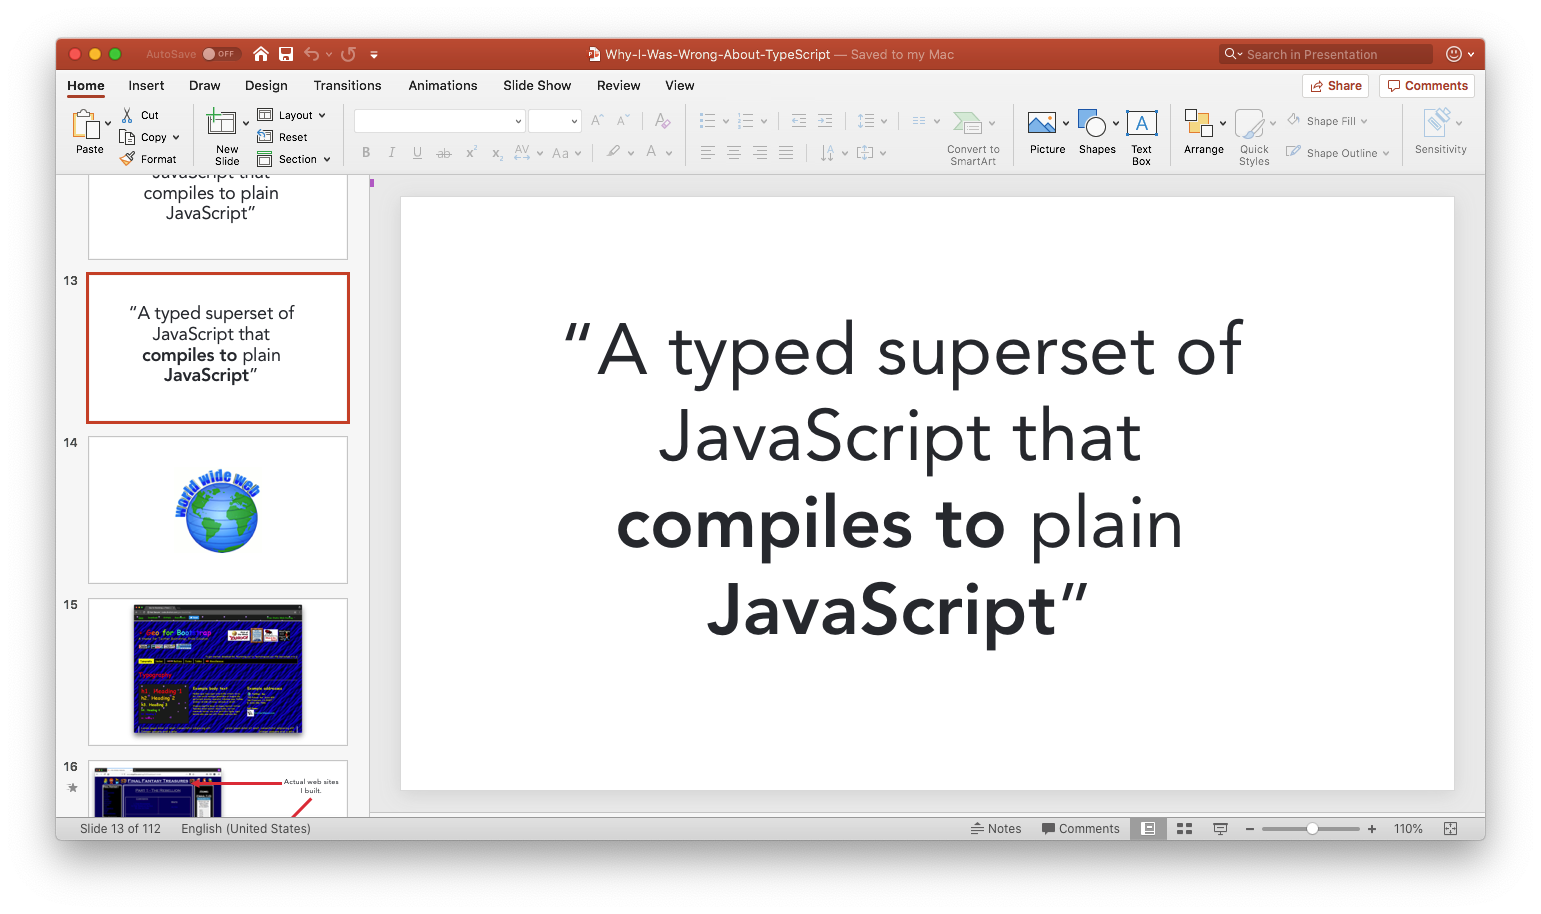Screen dimensions: 1541x914
Task: Click the zoom slider handle
Action: pos(1312,829)
